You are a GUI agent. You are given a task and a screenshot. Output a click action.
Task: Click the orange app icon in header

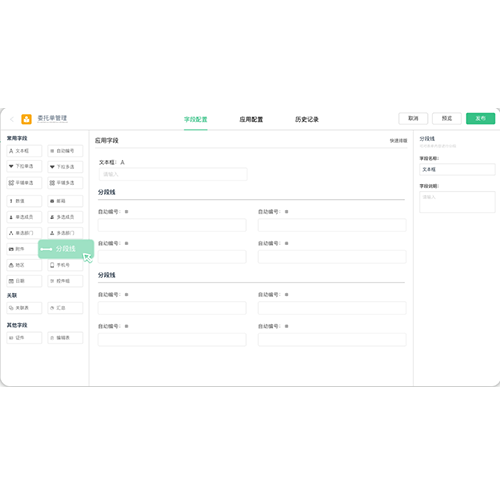pyautogui.click(x=26, y=119)
